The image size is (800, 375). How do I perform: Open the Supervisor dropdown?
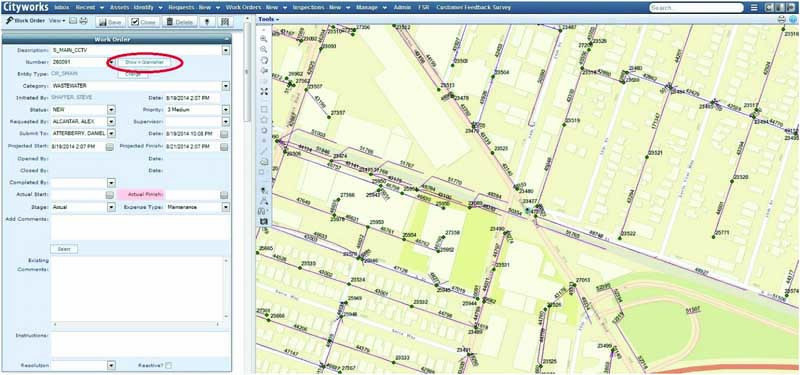[226, 122]
